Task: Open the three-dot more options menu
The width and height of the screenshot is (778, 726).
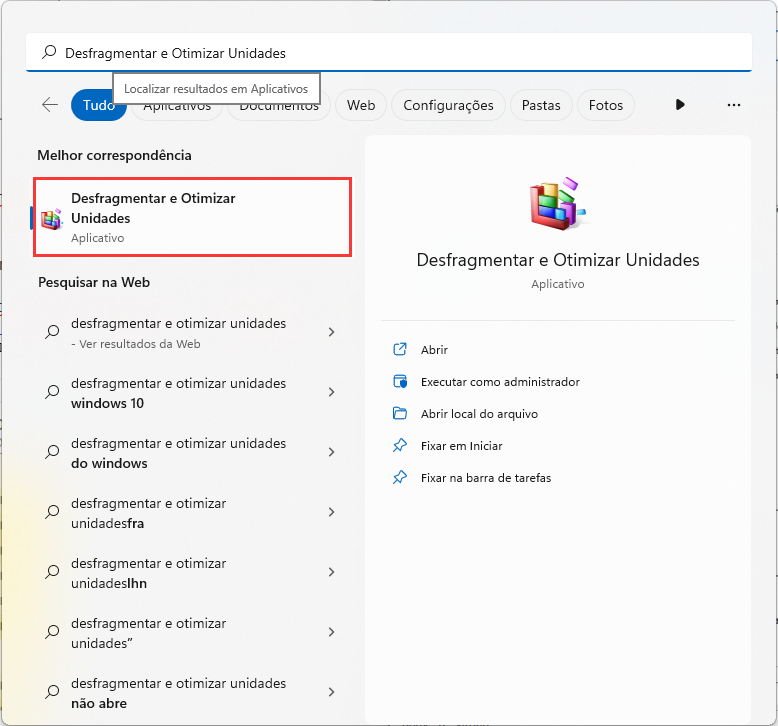Action: (734, 105)
